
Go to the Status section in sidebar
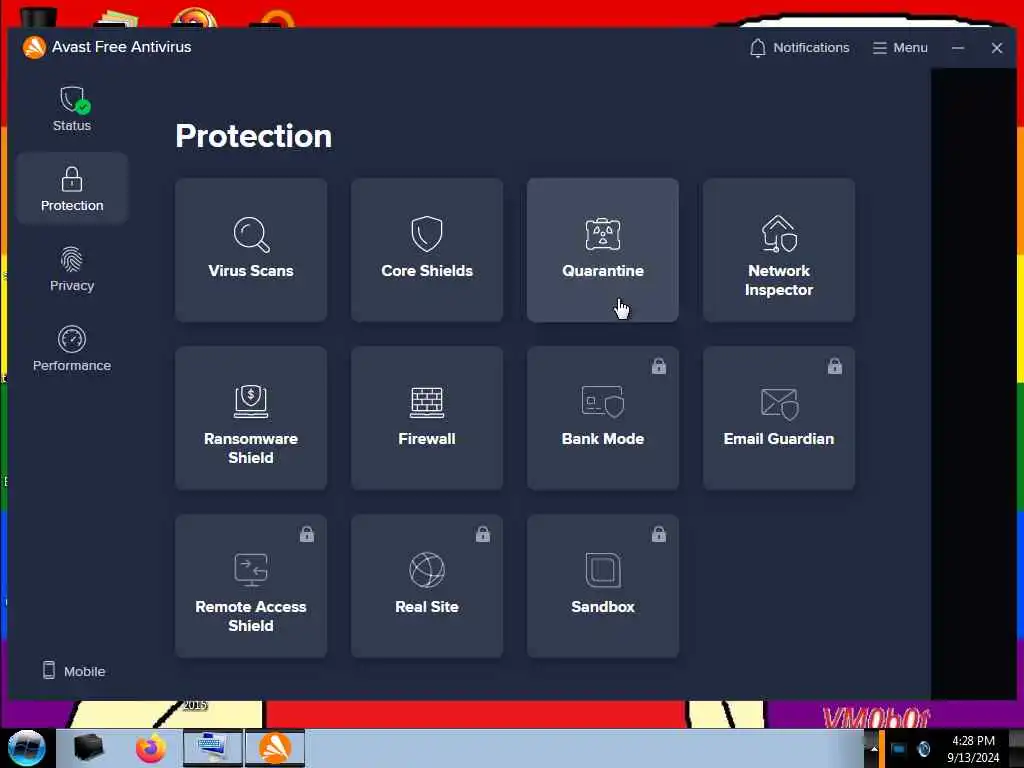[x=72, y=109]
